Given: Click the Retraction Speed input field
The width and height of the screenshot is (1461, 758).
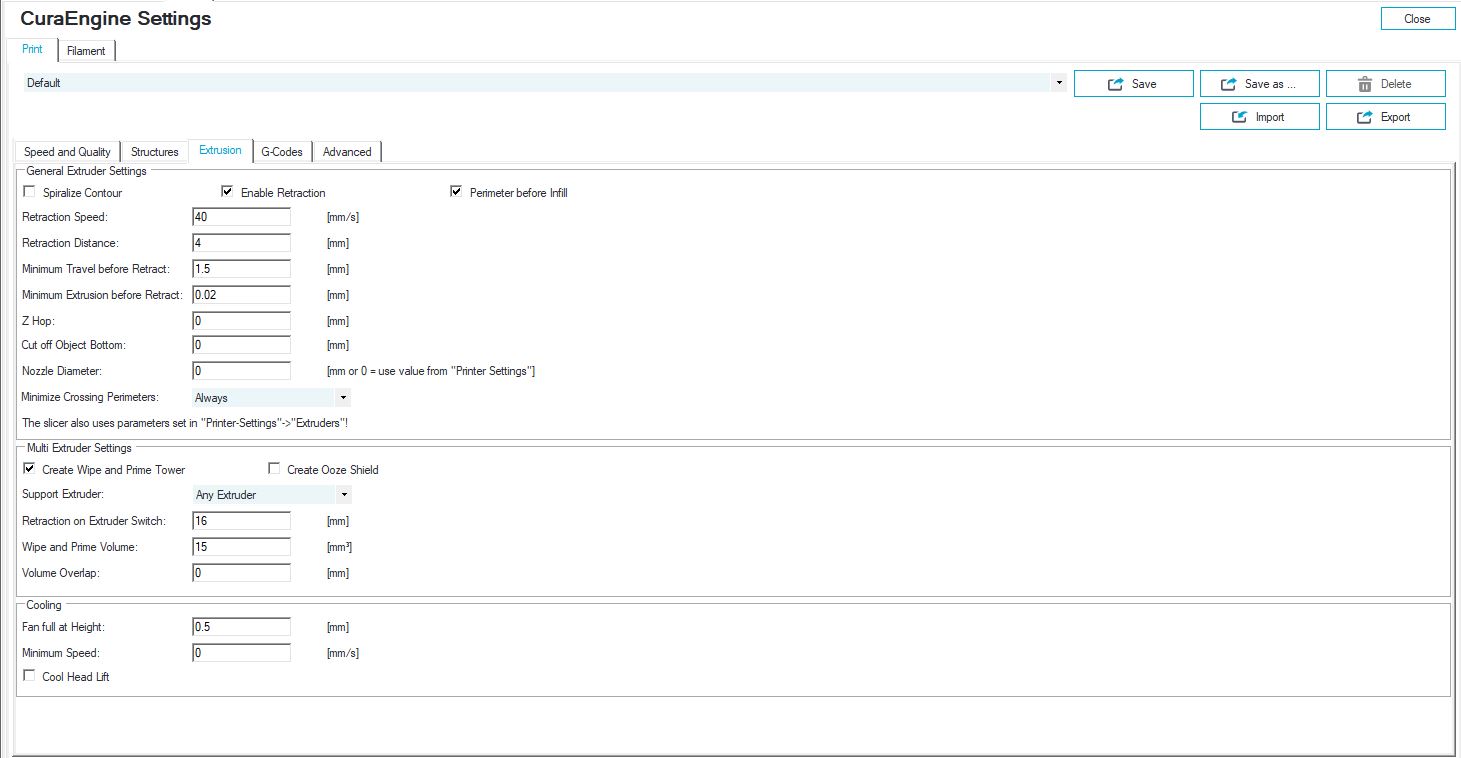Looking at the screenshot, I should [x=241, y=217].
